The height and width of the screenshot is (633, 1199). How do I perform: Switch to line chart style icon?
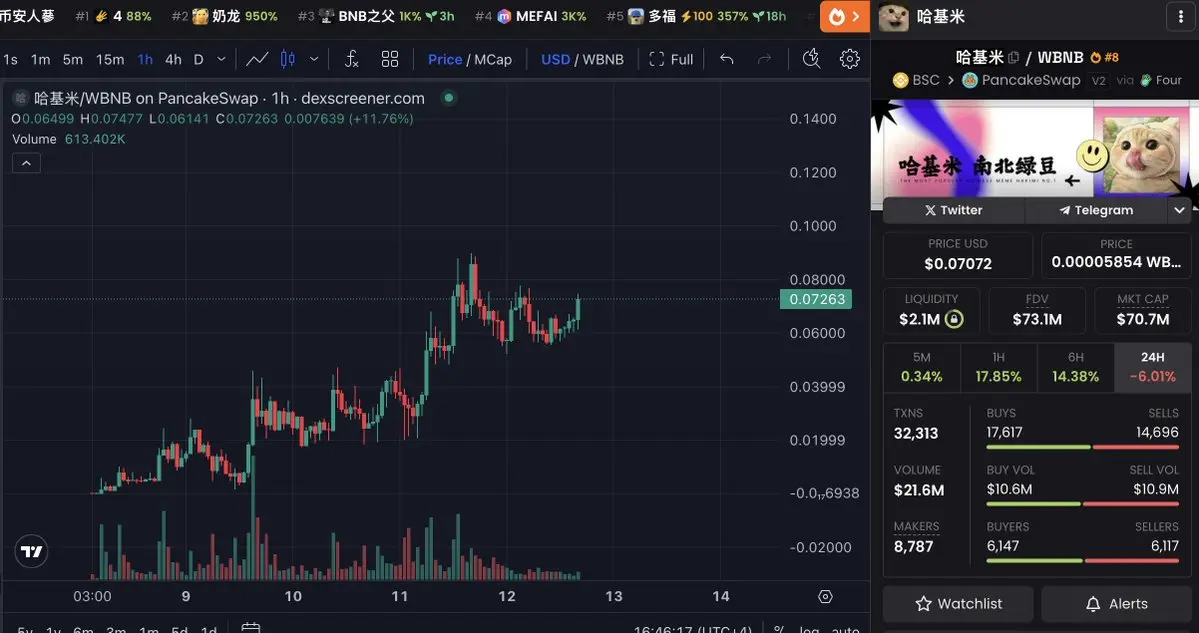(x=257, y=59)
